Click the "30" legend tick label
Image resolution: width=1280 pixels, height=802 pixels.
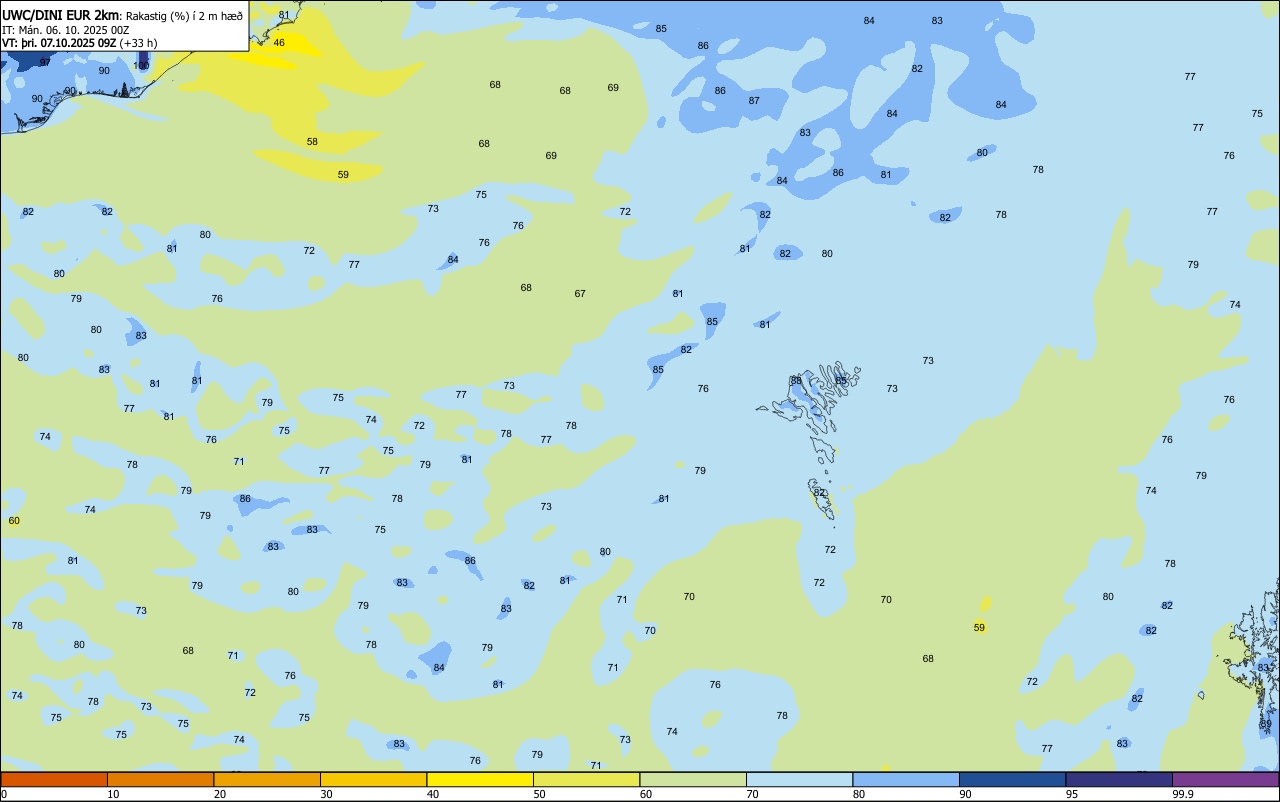(x=326, y=794)
